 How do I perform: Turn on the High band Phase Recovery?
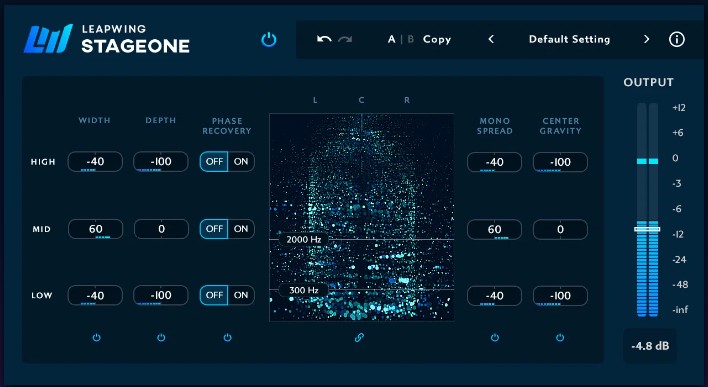(241, 162)
